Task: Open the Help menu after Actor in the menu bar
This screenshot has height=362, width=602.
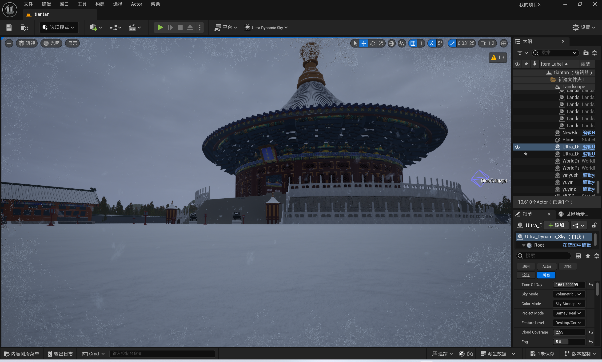Action: (x=155, y=4)
